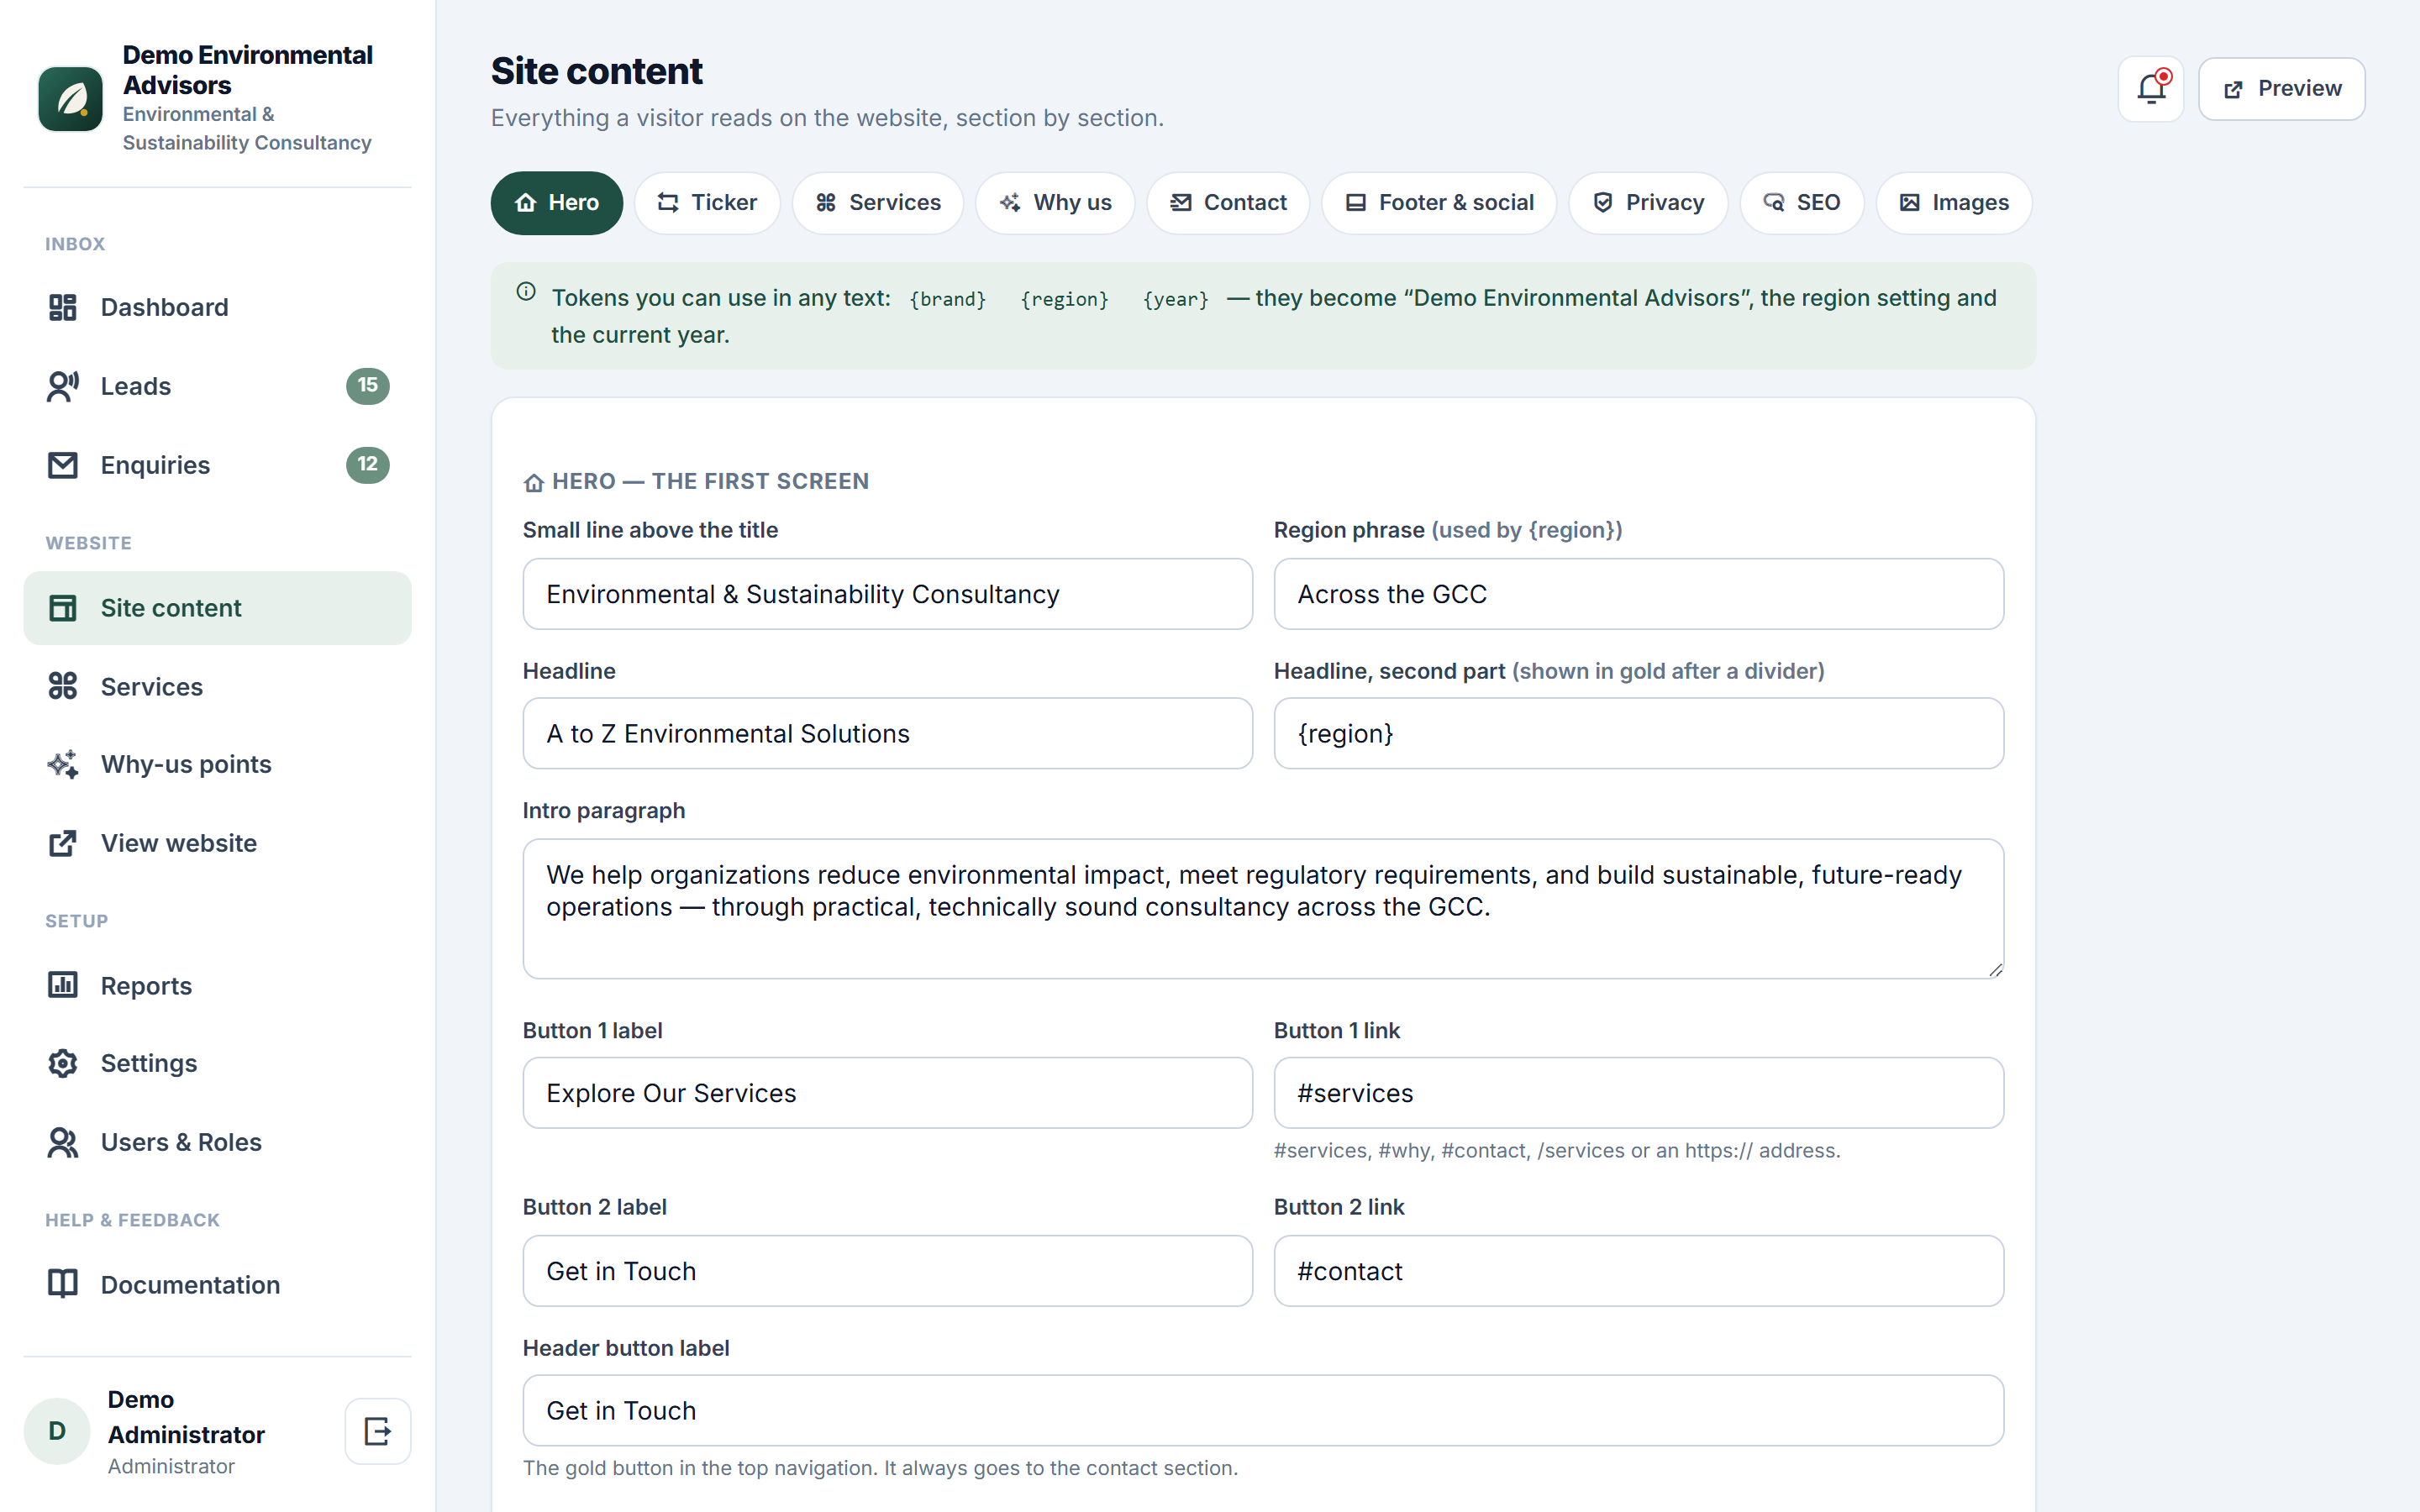
Task: Click the Preview button
Action: pyautogui.click(x=2281, y=89)
